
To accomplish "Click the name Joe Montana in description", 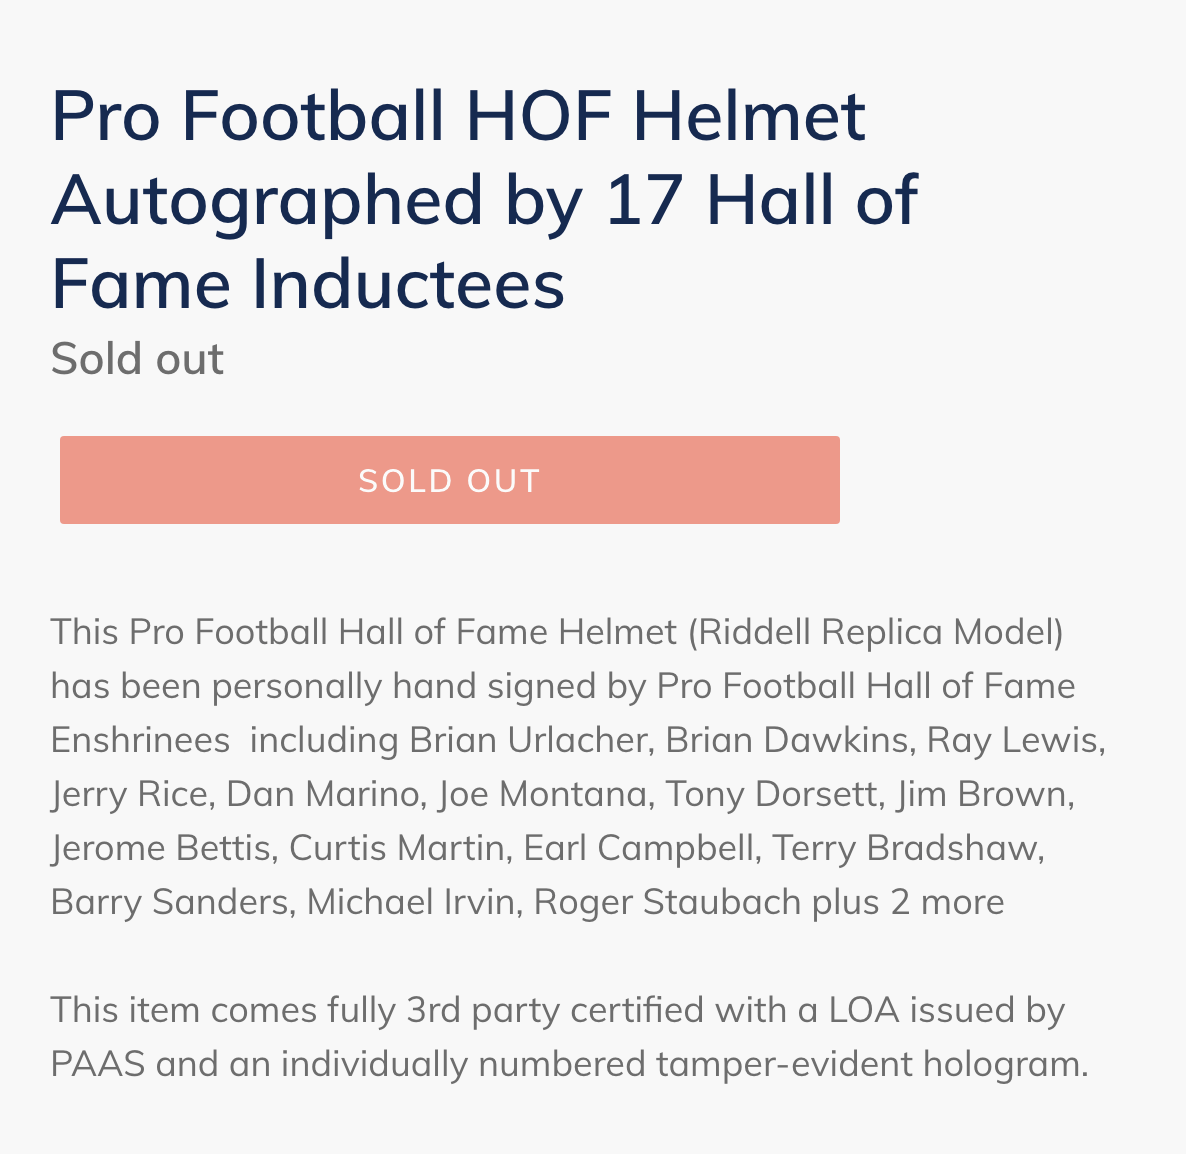I will [542, 794].
